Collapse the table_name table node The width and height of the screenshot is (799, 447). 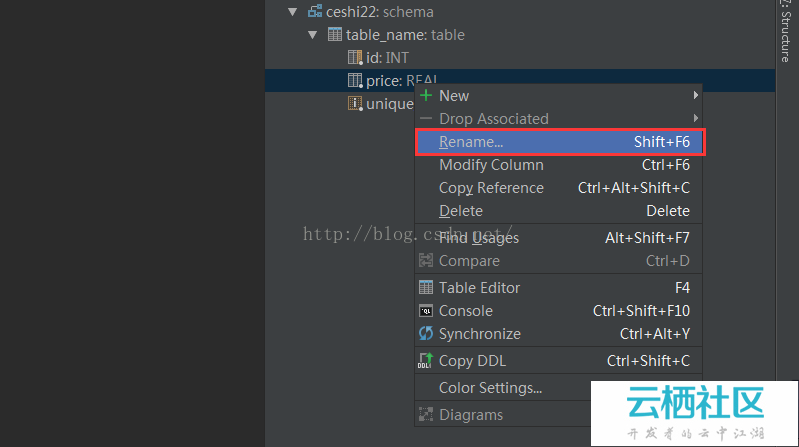click(x=313, y=35)
